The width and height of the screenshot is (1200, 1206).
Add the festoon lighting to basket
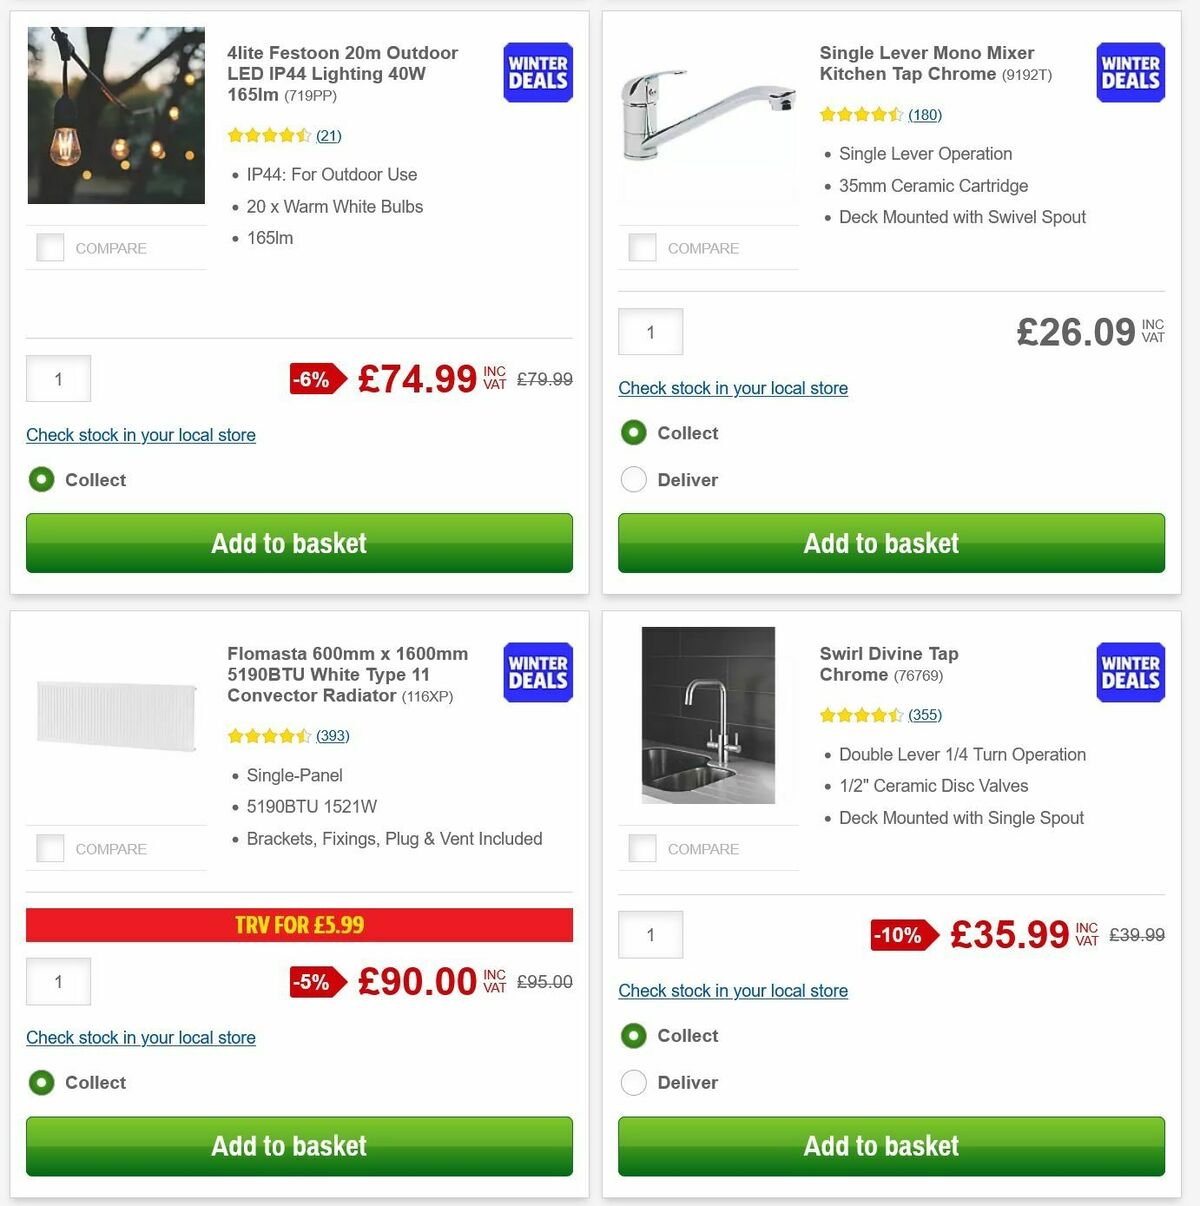click(298, 543)
